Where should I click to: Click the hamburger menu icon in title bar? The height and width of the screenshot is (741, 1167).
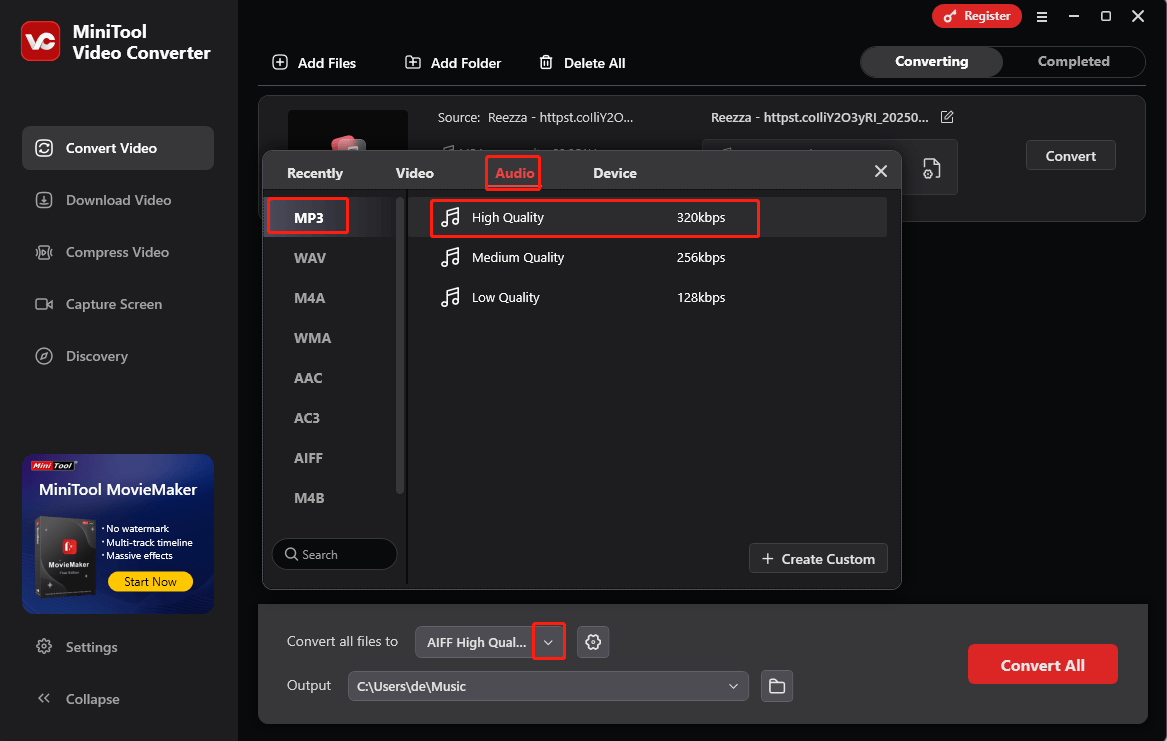1042,16
